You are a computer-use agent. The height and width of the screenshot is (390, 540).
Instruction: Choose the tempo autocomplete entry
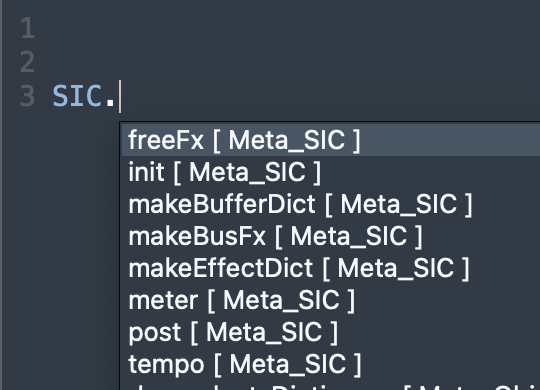pos(331,364)
